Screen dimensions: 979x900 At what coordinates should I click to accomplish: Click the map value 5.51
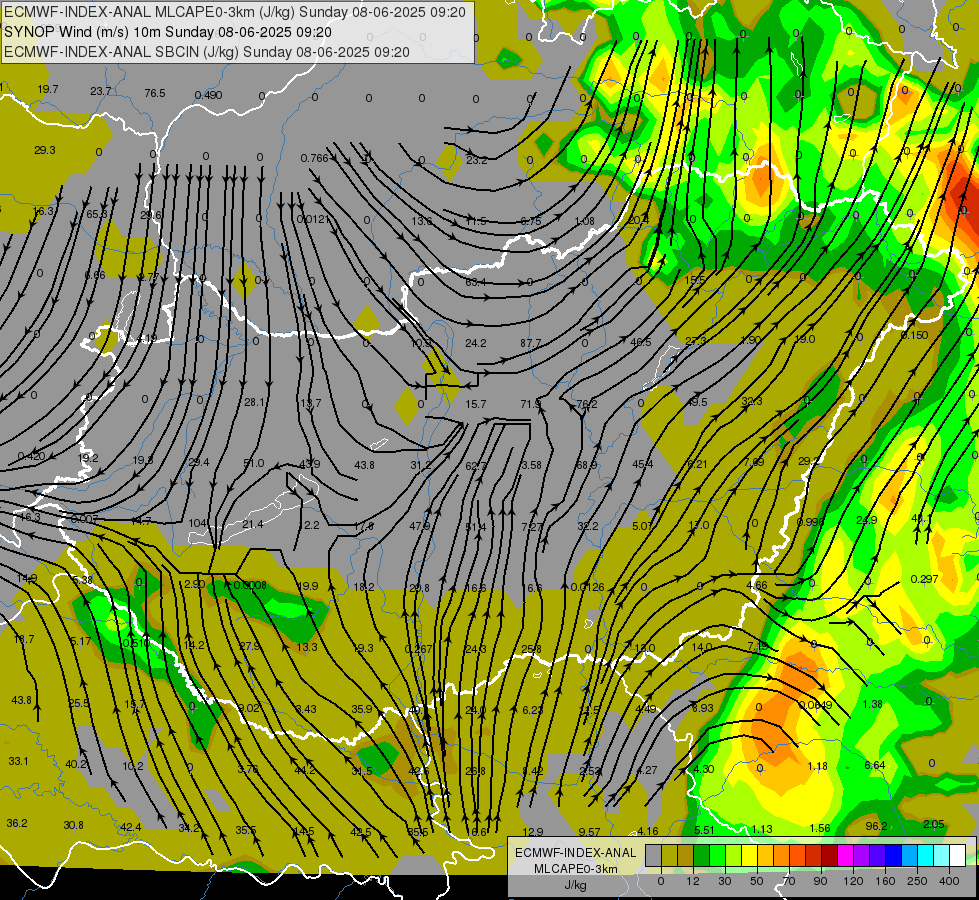[x=704, y=830]
